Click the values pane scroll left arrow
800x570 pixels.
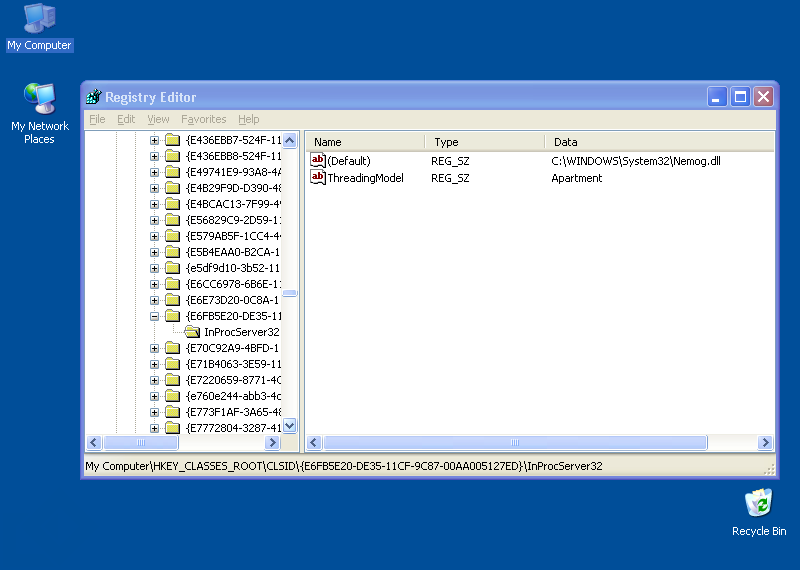click(x=314, y=442)
